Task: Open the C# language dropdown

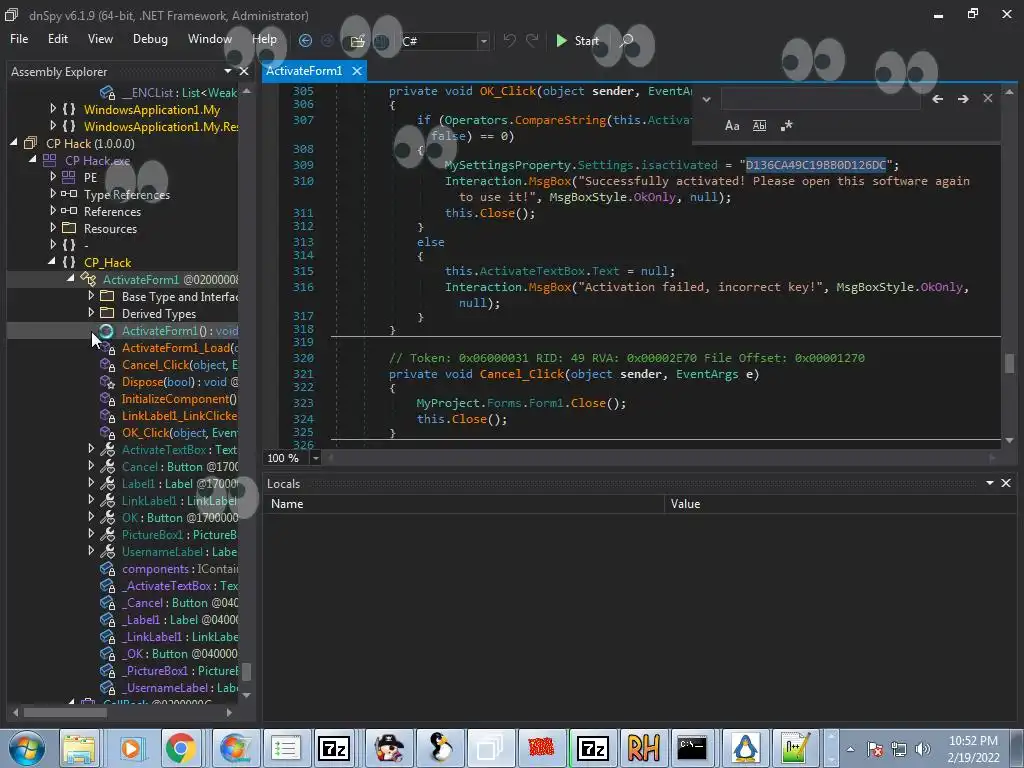Action: pyautogui.click(x=483, y=41)
